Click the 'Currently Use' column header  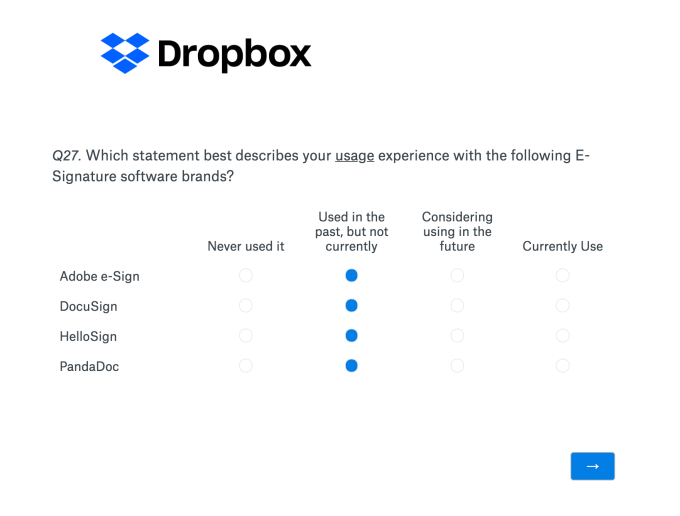(x=562, y=246)
